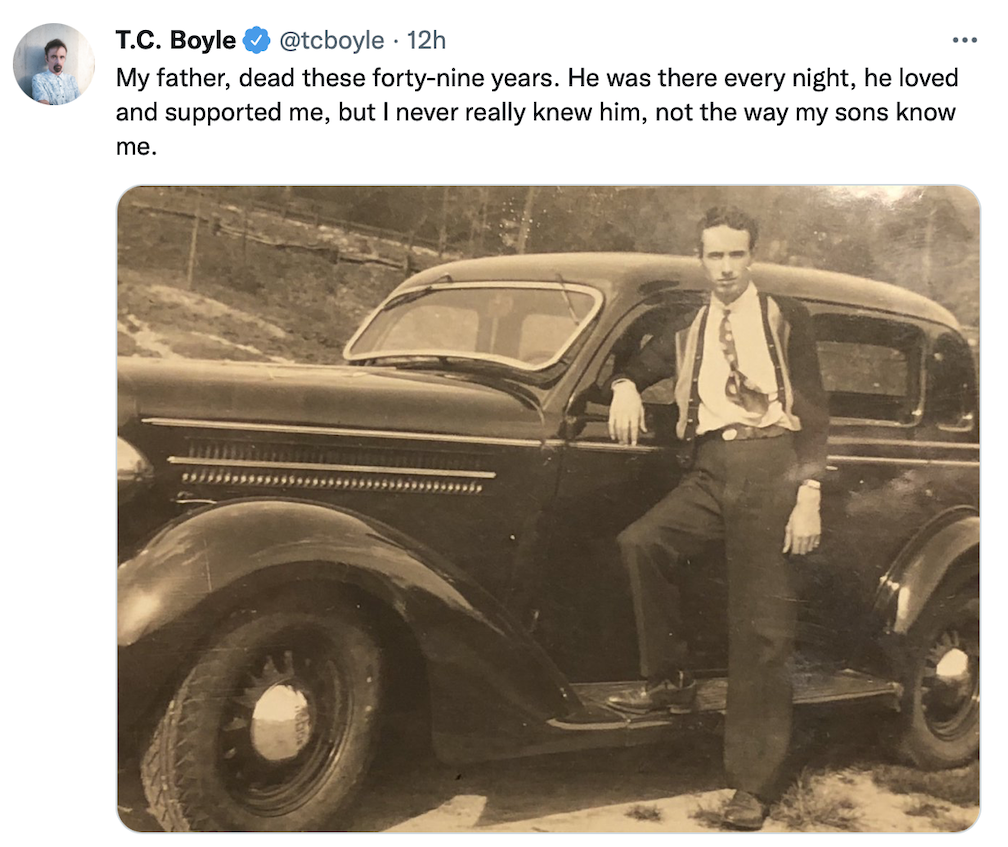Open the tweet via its 12h timestamp
The height and width of the screenshot is (847, 1008).
click(428, 41)
